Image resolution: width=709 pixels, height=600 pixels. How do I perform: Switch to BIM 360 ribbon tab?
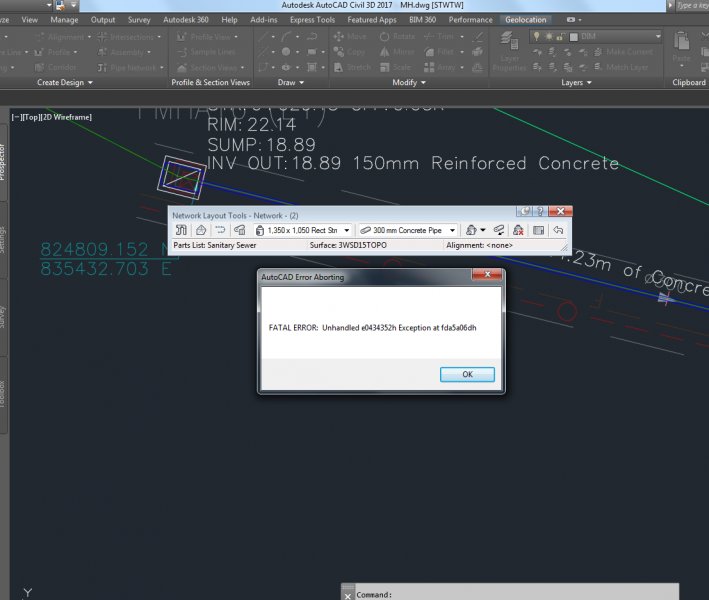click(422, 20)
